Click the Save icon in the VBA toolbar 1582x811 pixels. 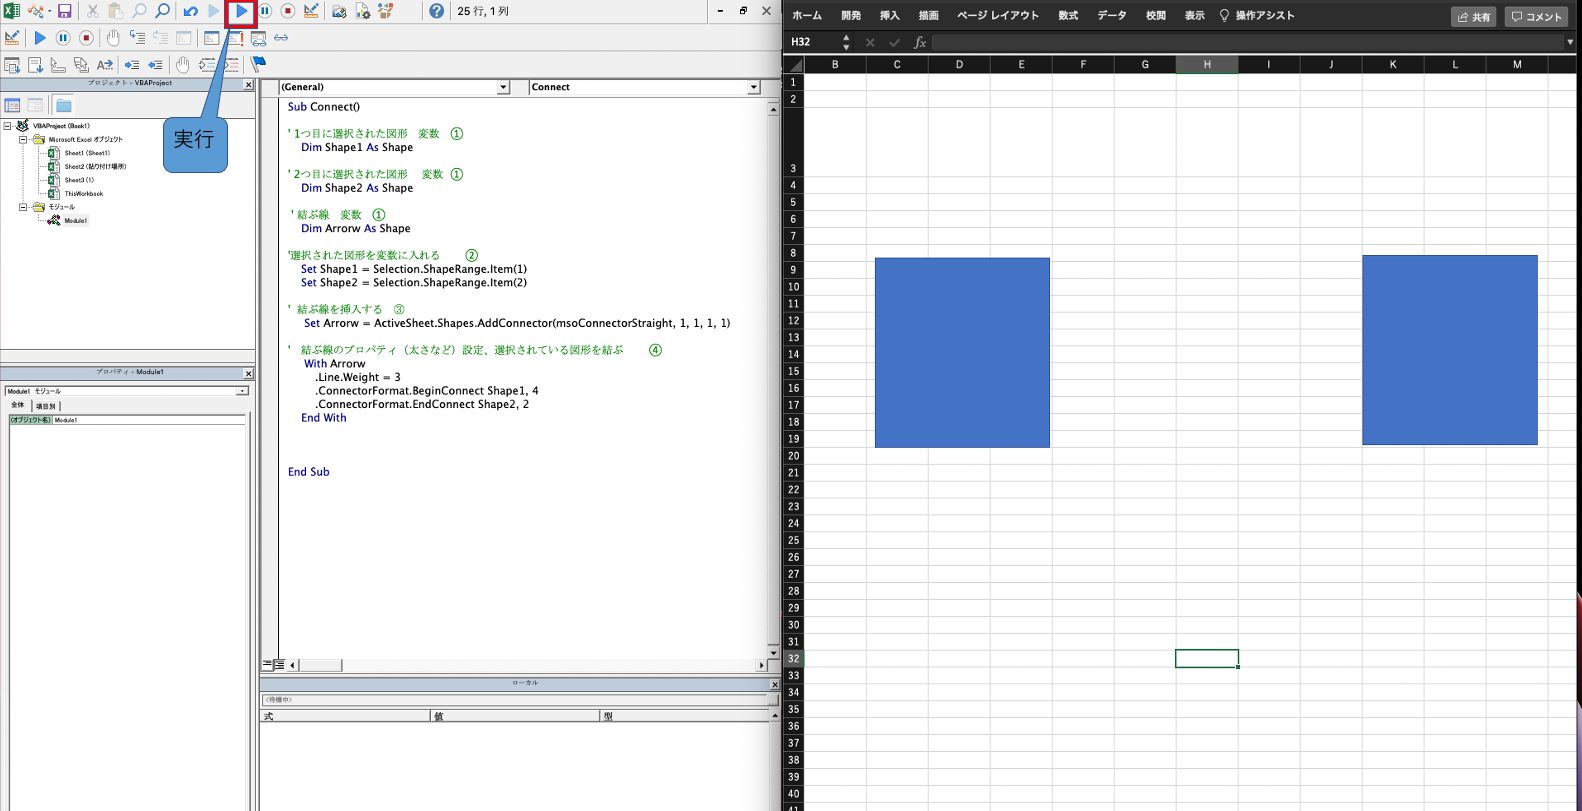coord(64,12)
